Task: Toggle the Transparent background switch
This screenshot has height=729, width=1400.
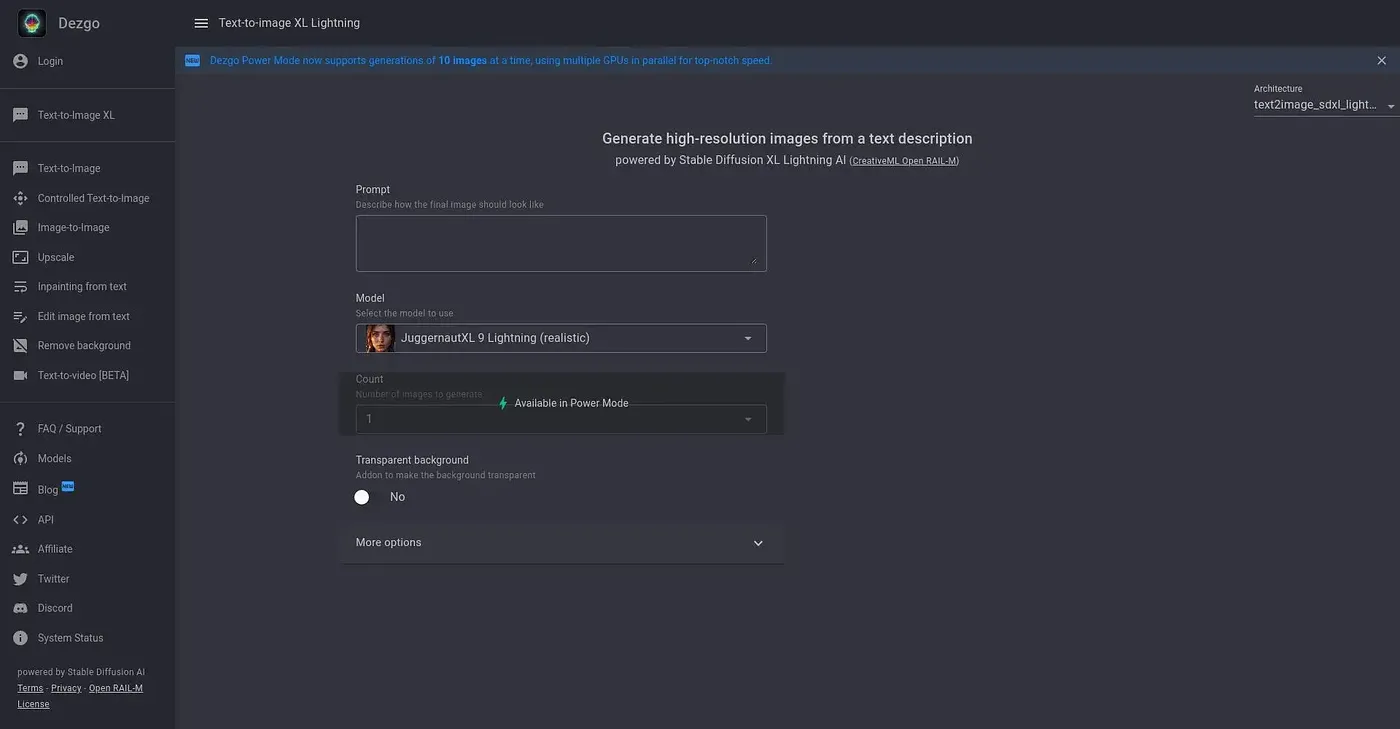Action: point(362,497)
